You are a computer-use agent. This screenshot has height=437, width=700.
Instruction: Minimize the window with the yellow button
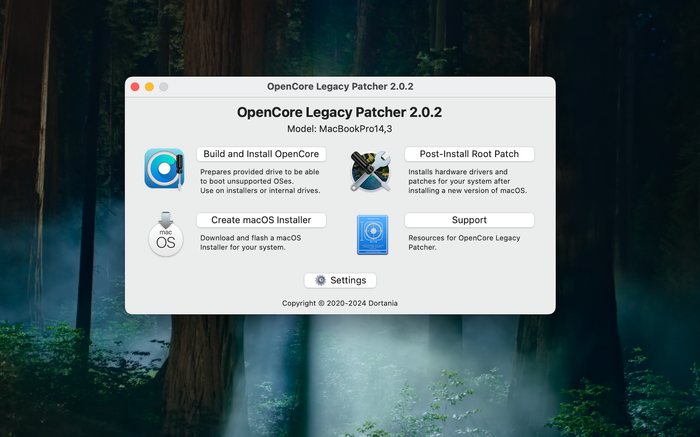pyautogui.click(x=150, y=87)
